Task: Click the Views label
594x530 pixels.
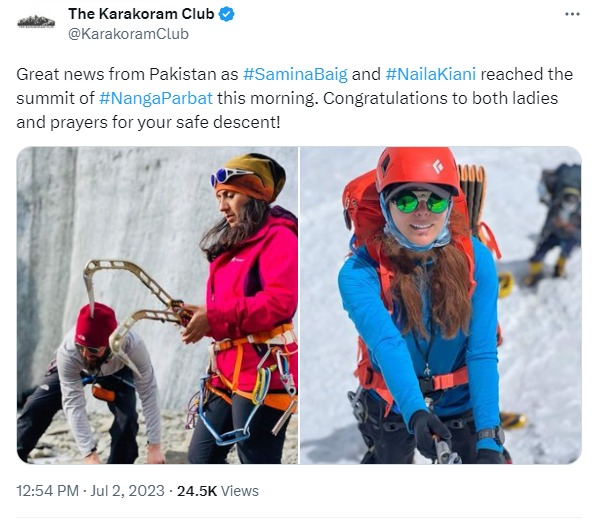Action: (239, 491)
